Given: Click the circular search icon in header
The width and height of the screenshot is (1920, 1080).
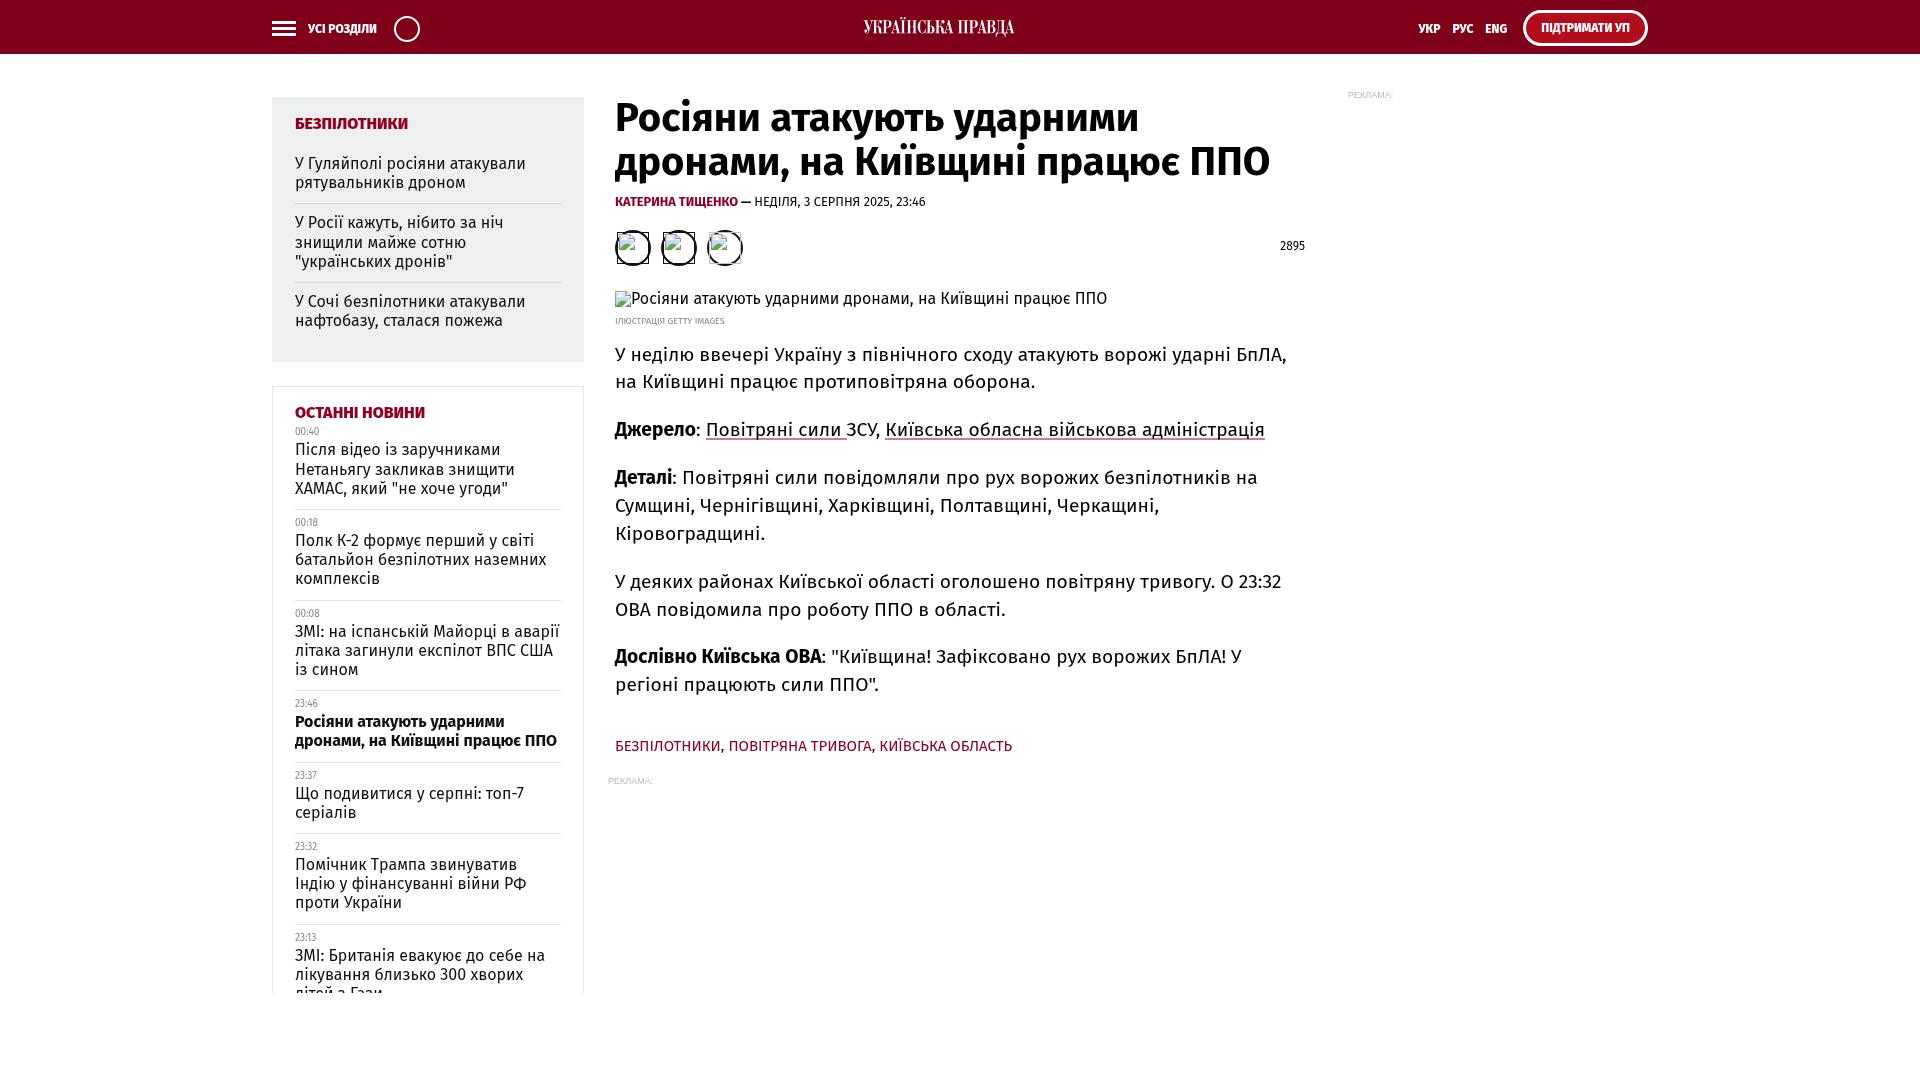Looking at the screenshot, I should pos(407,29).
